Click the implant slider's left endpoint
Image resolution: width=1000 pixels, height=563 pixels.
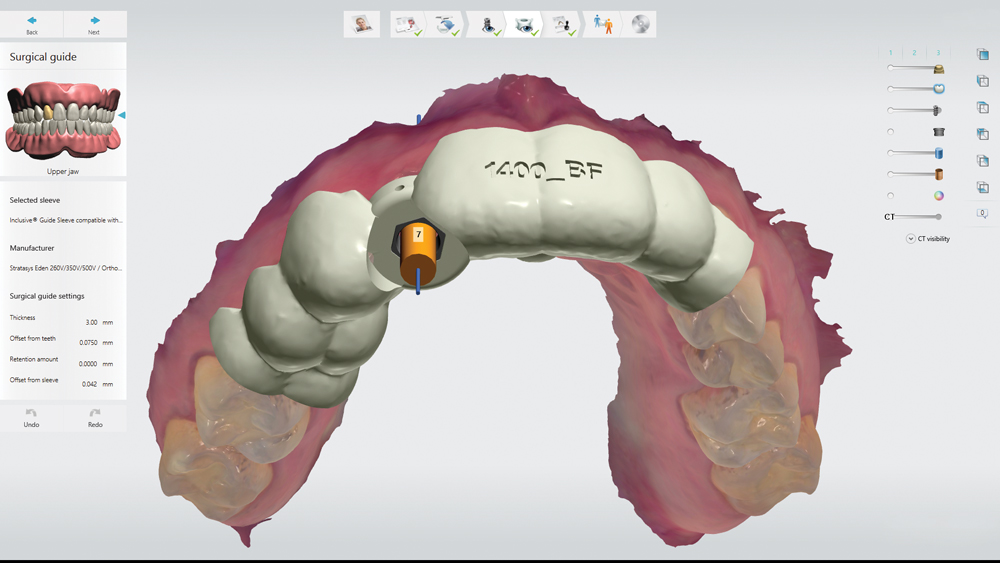pos(890,110)
